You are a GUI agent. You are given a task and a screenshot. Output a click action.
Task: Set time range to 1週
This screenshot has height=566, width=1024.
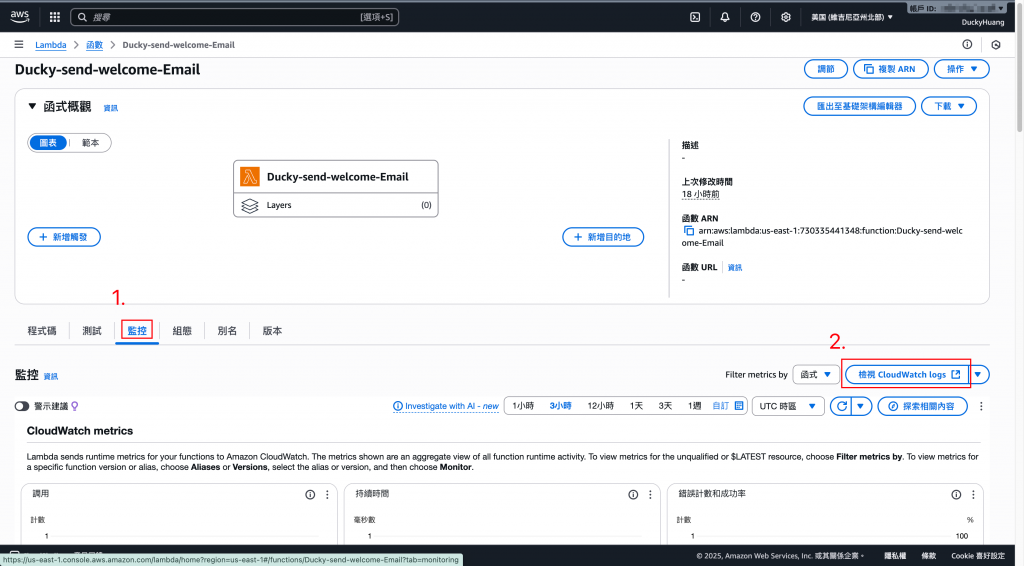click(694, 406)
